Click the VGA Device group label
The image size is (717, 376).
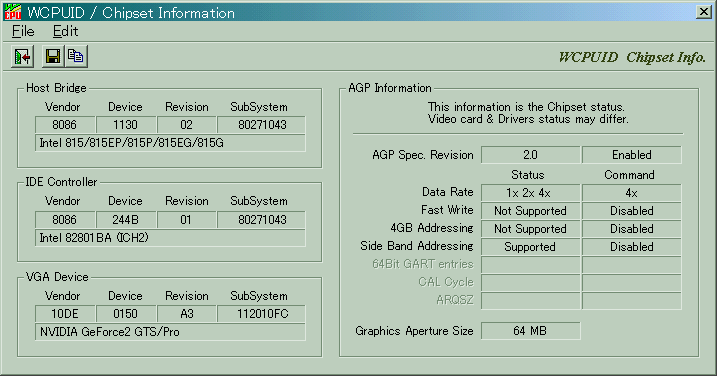pyautogui.click(x=57, y=277)
